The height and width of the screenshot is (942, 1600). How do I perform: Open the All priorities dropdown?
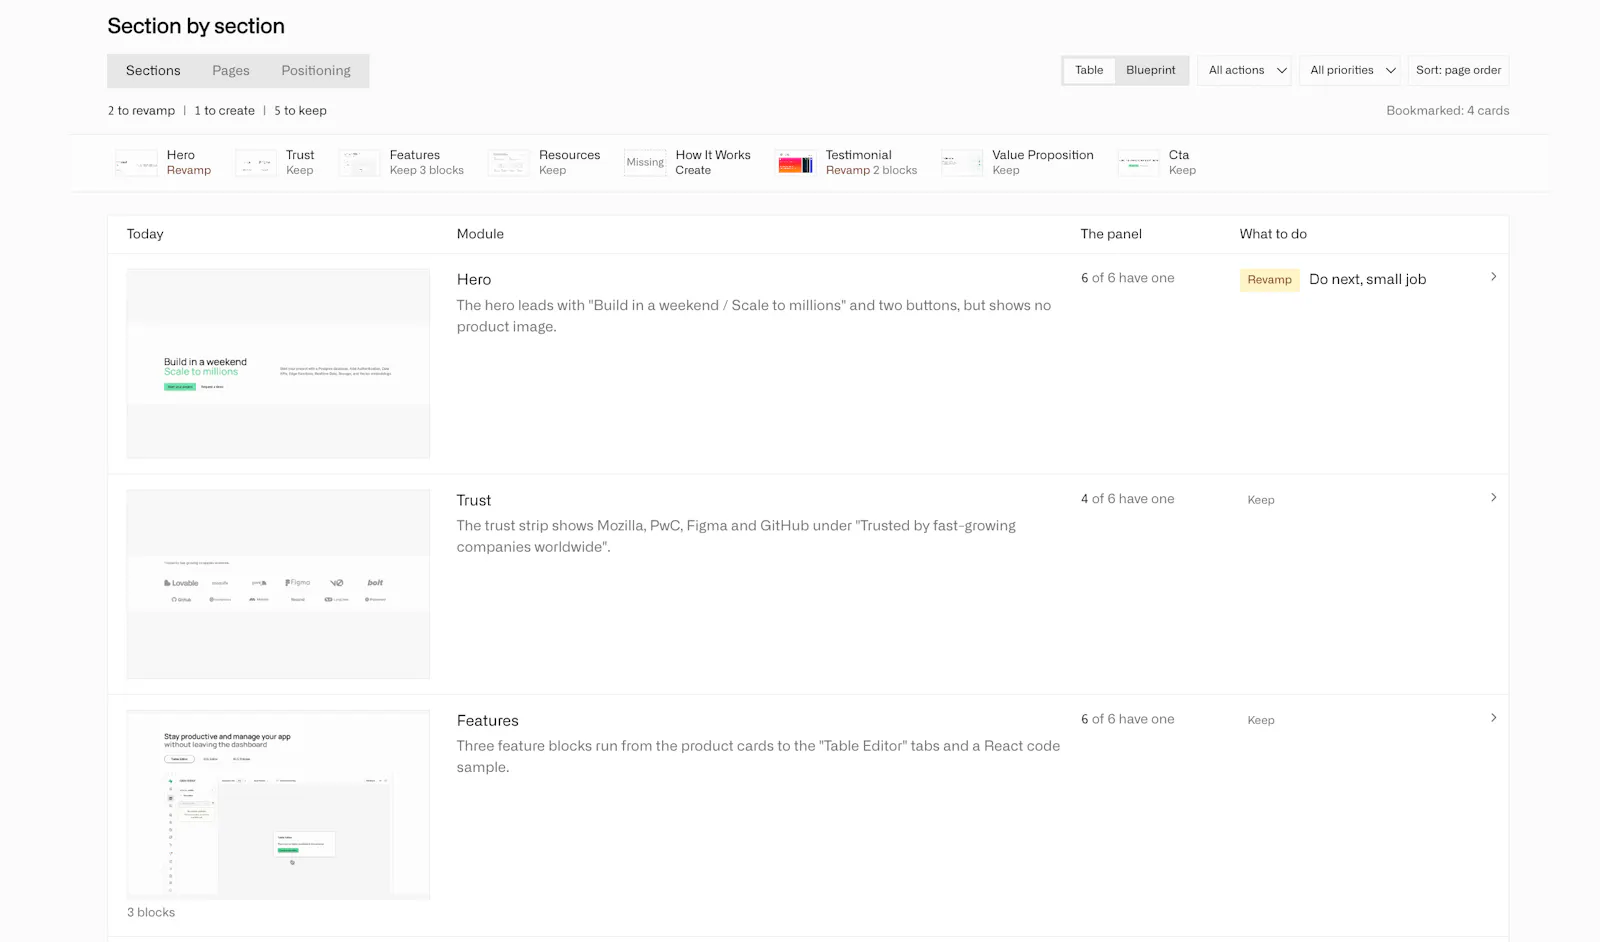(x=1350, y=70)
